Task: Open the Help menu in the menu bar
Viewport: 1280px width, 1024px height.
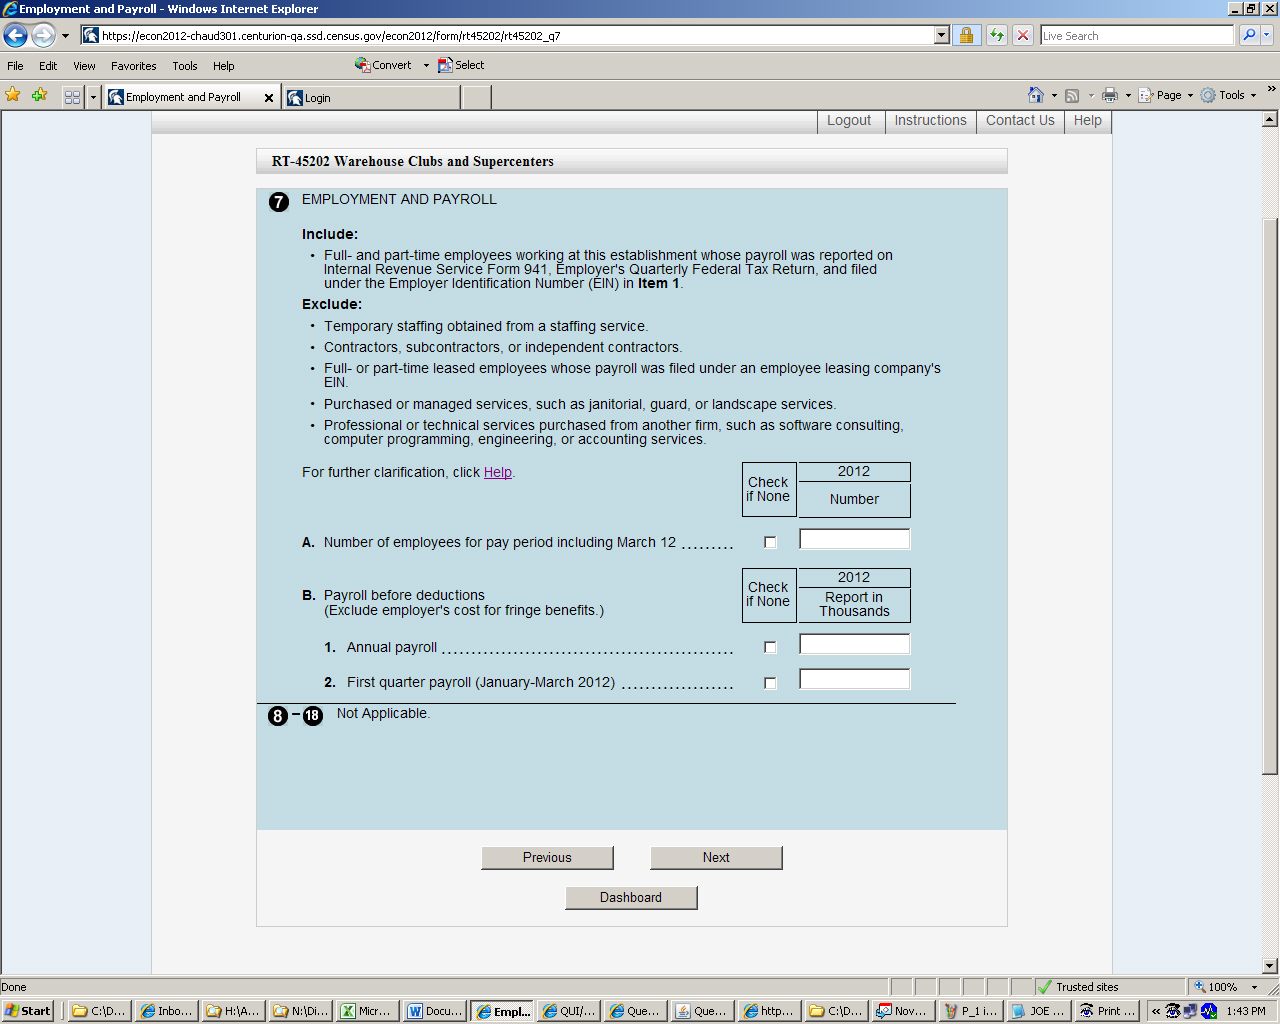Action: (223, 66)
